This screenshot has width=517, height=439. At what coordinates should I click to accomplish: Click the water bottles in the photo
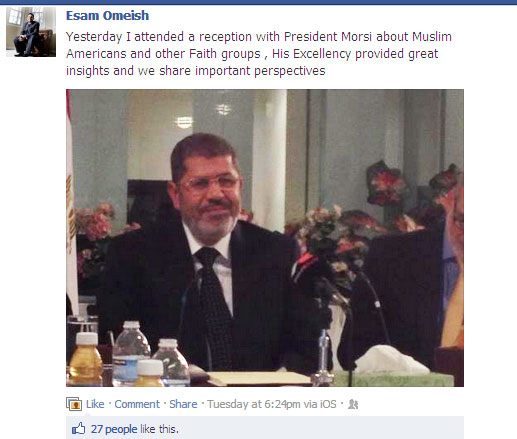tap(151, 354)
